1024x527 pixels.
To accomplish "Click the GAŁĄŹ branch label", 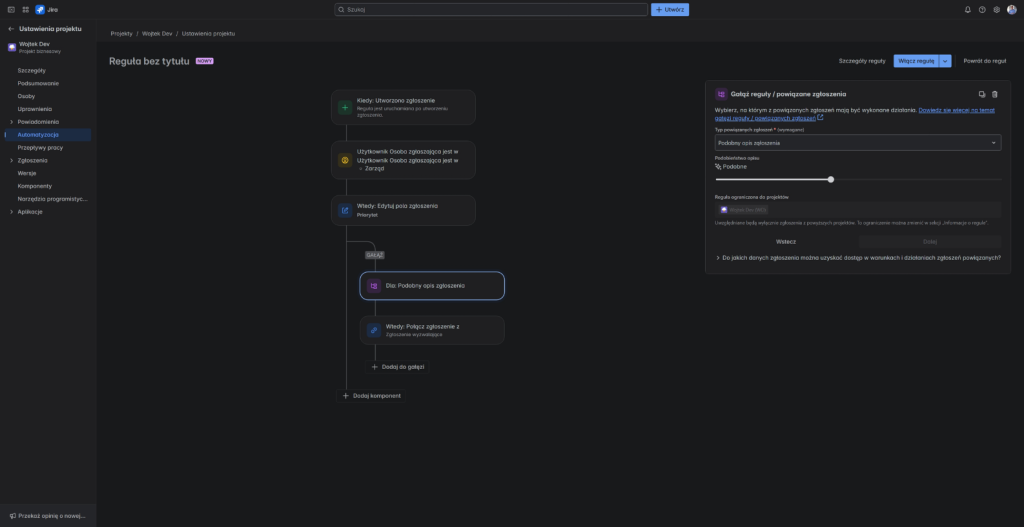I will [375, 255].
